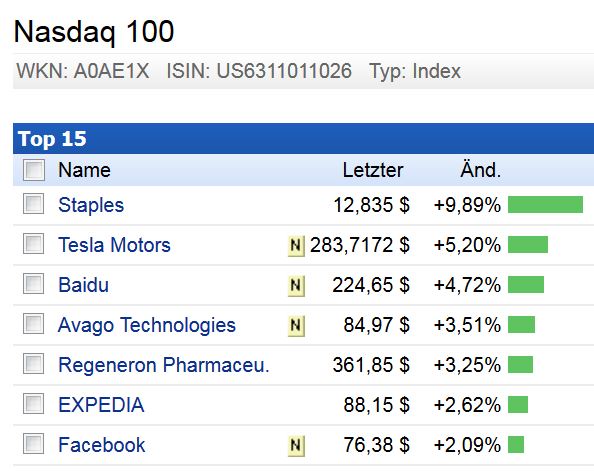
Task: Open the Staples stock link
Action: tap(91, 206)
